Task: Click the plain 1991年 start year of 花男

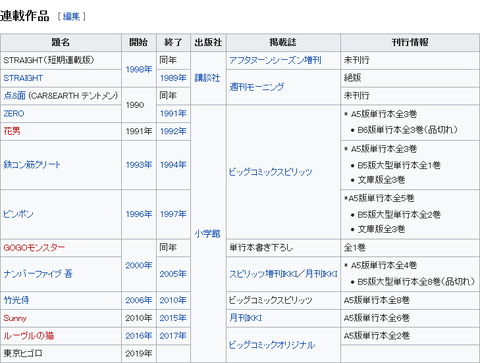Action: pos(139,131)
